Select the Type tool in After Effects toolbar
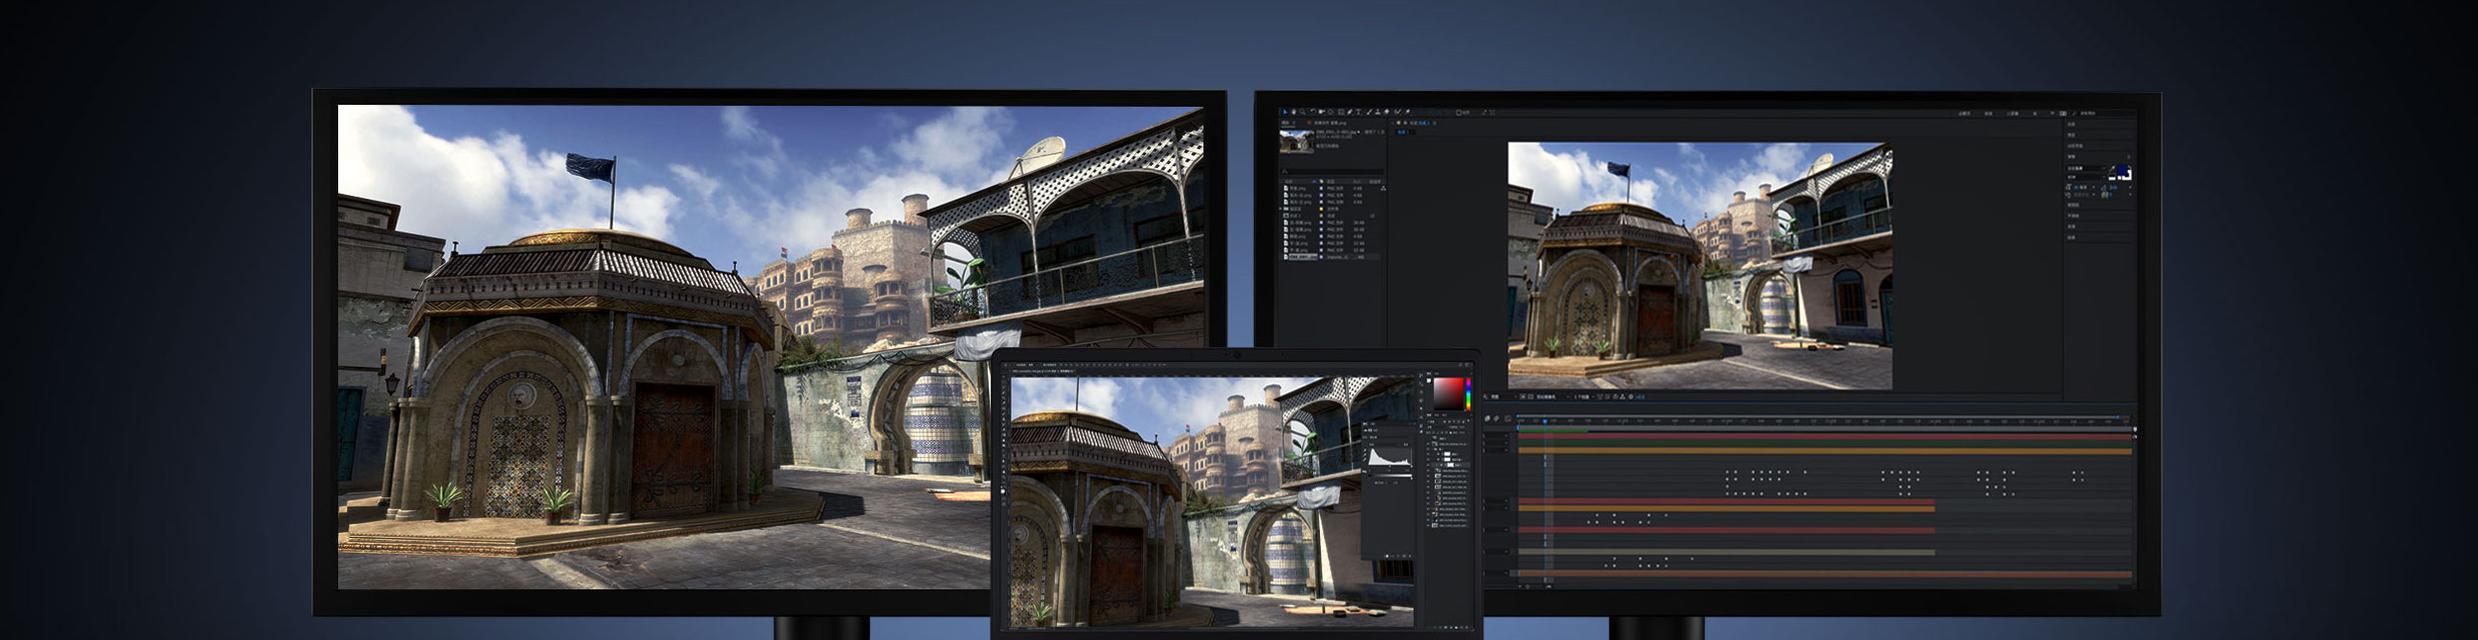2478x640 pixels. click(1358, 112)
